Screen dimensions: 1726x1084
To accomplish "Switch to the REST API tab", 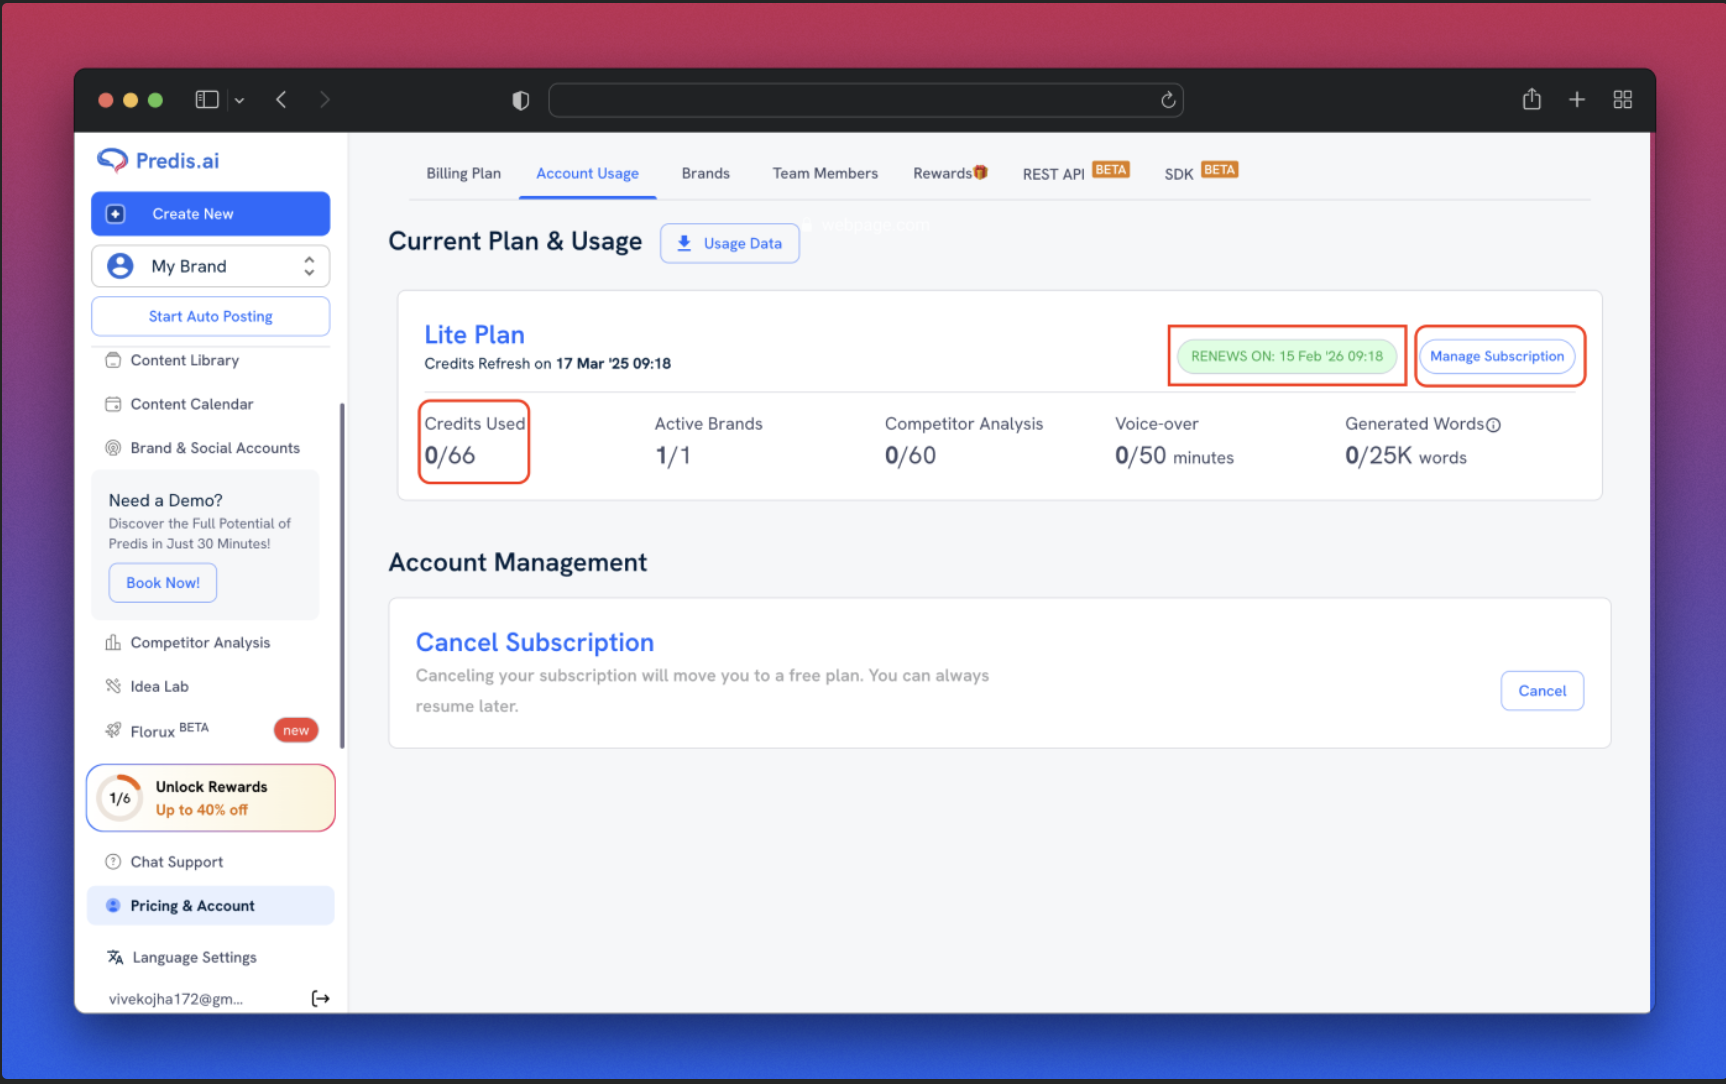I will (x=1075, y=172).
